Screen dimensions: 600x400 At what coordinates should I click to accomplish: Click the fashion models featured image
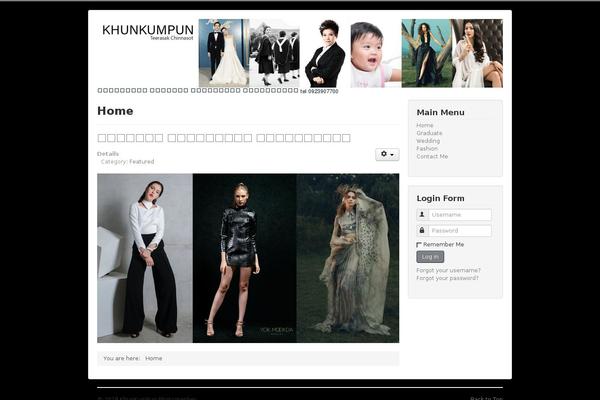[248, 258]
